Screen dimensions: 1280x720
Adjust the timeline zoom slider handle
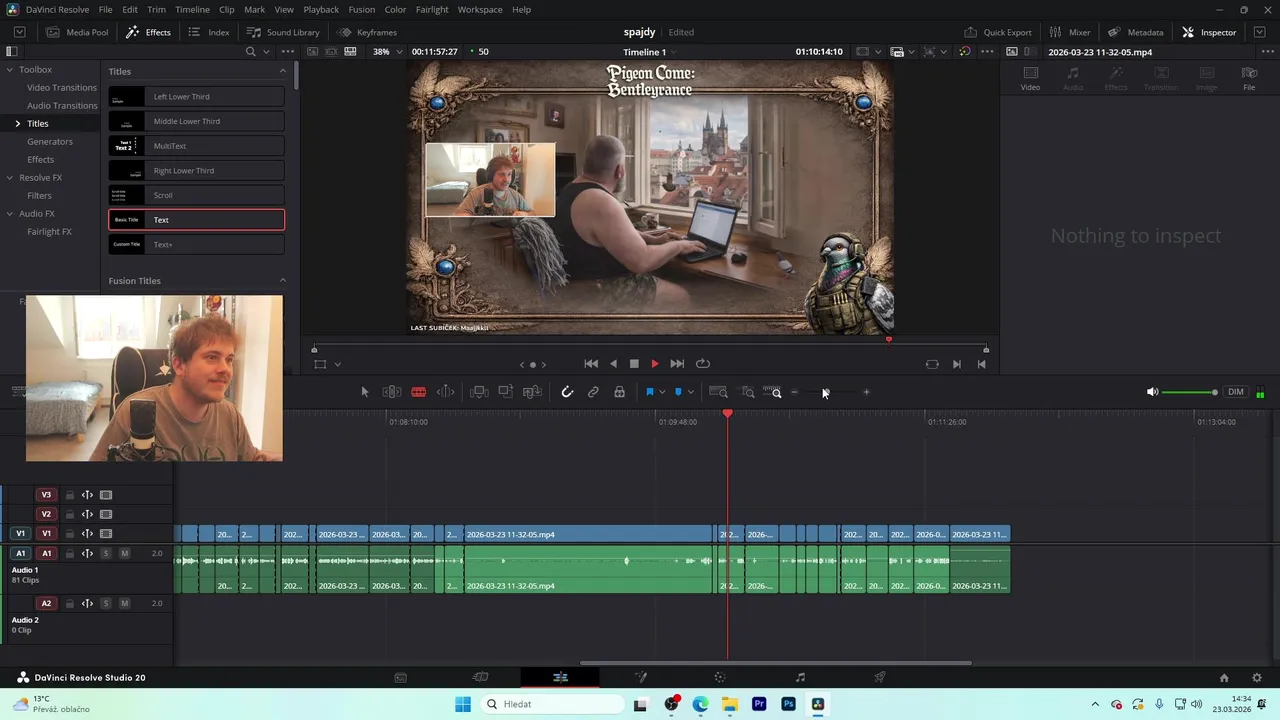pos(826,392)
